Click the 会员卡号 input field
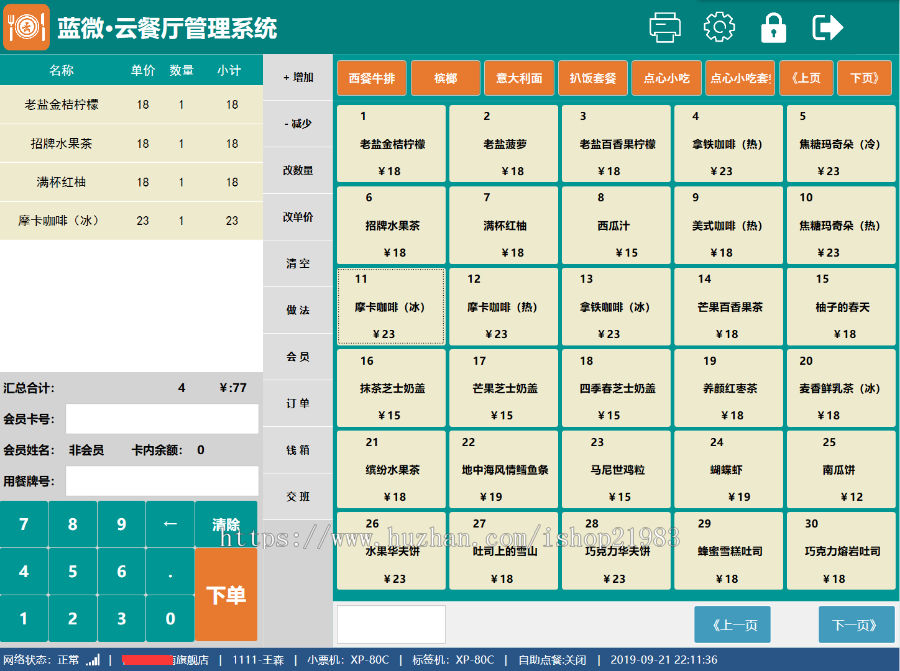900x671 pixels. click(161, 419)
